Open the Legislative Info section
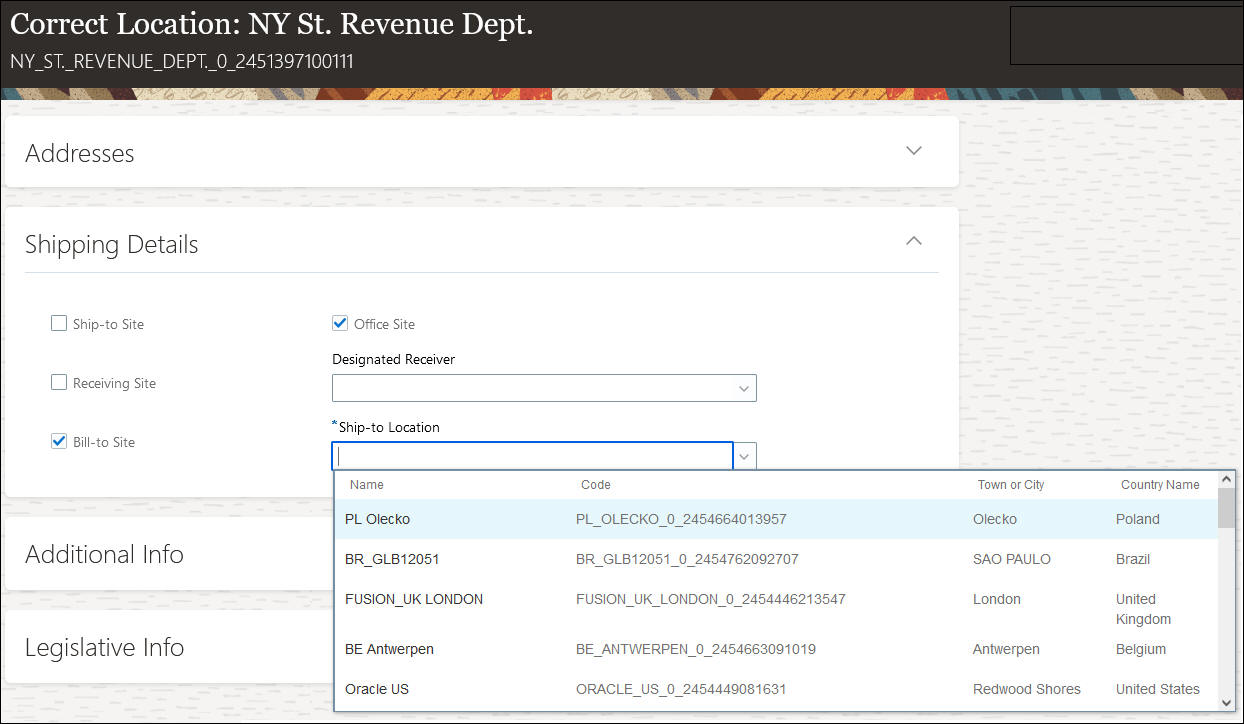Image resolution: width=1244 pixels, height=724 pixels. coord(105,647)
